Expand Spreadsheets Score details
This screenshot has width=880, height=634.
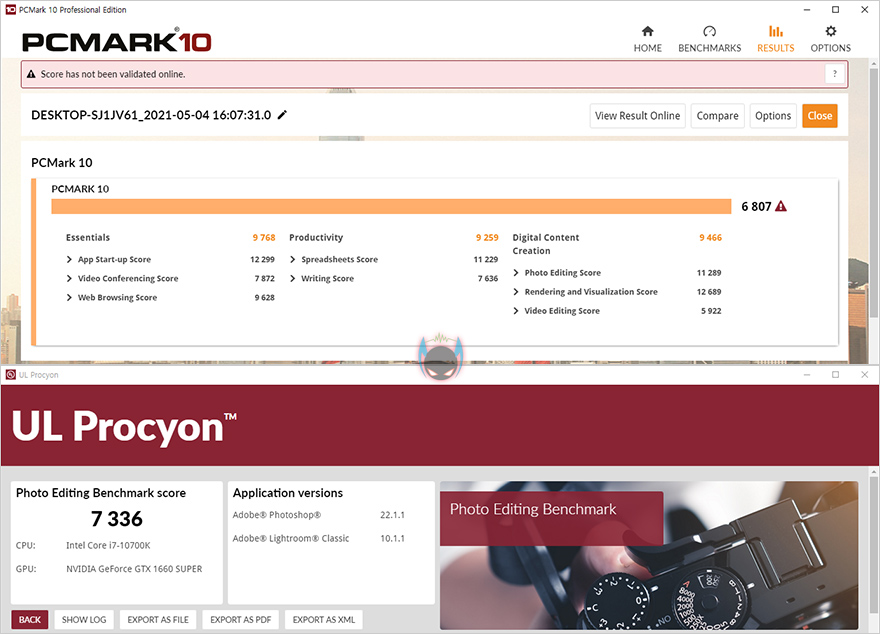292,259
